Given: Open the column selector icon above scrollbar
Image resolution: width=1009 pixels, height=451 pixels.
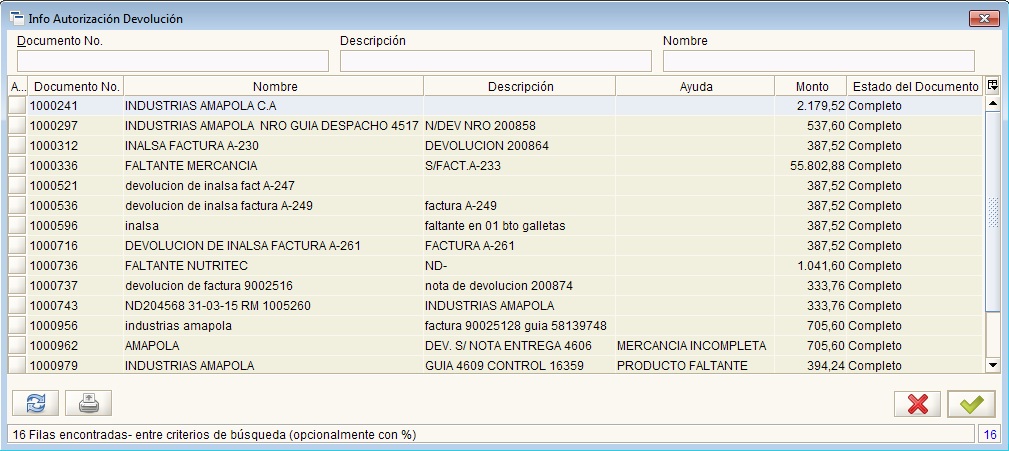Looking at the screenshot, I should coord(992,86).
